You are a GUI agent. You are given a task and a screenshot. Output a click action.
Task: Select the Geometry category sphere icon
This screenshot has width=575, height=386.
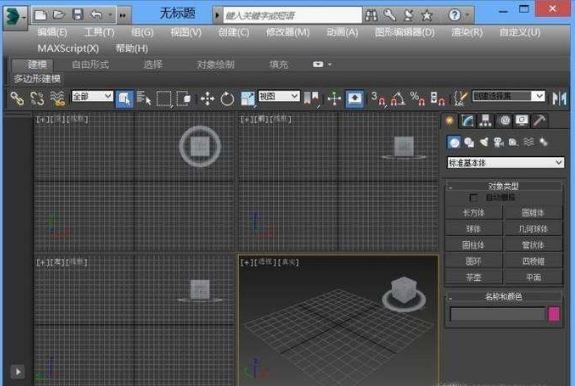[x=454, y=142]
